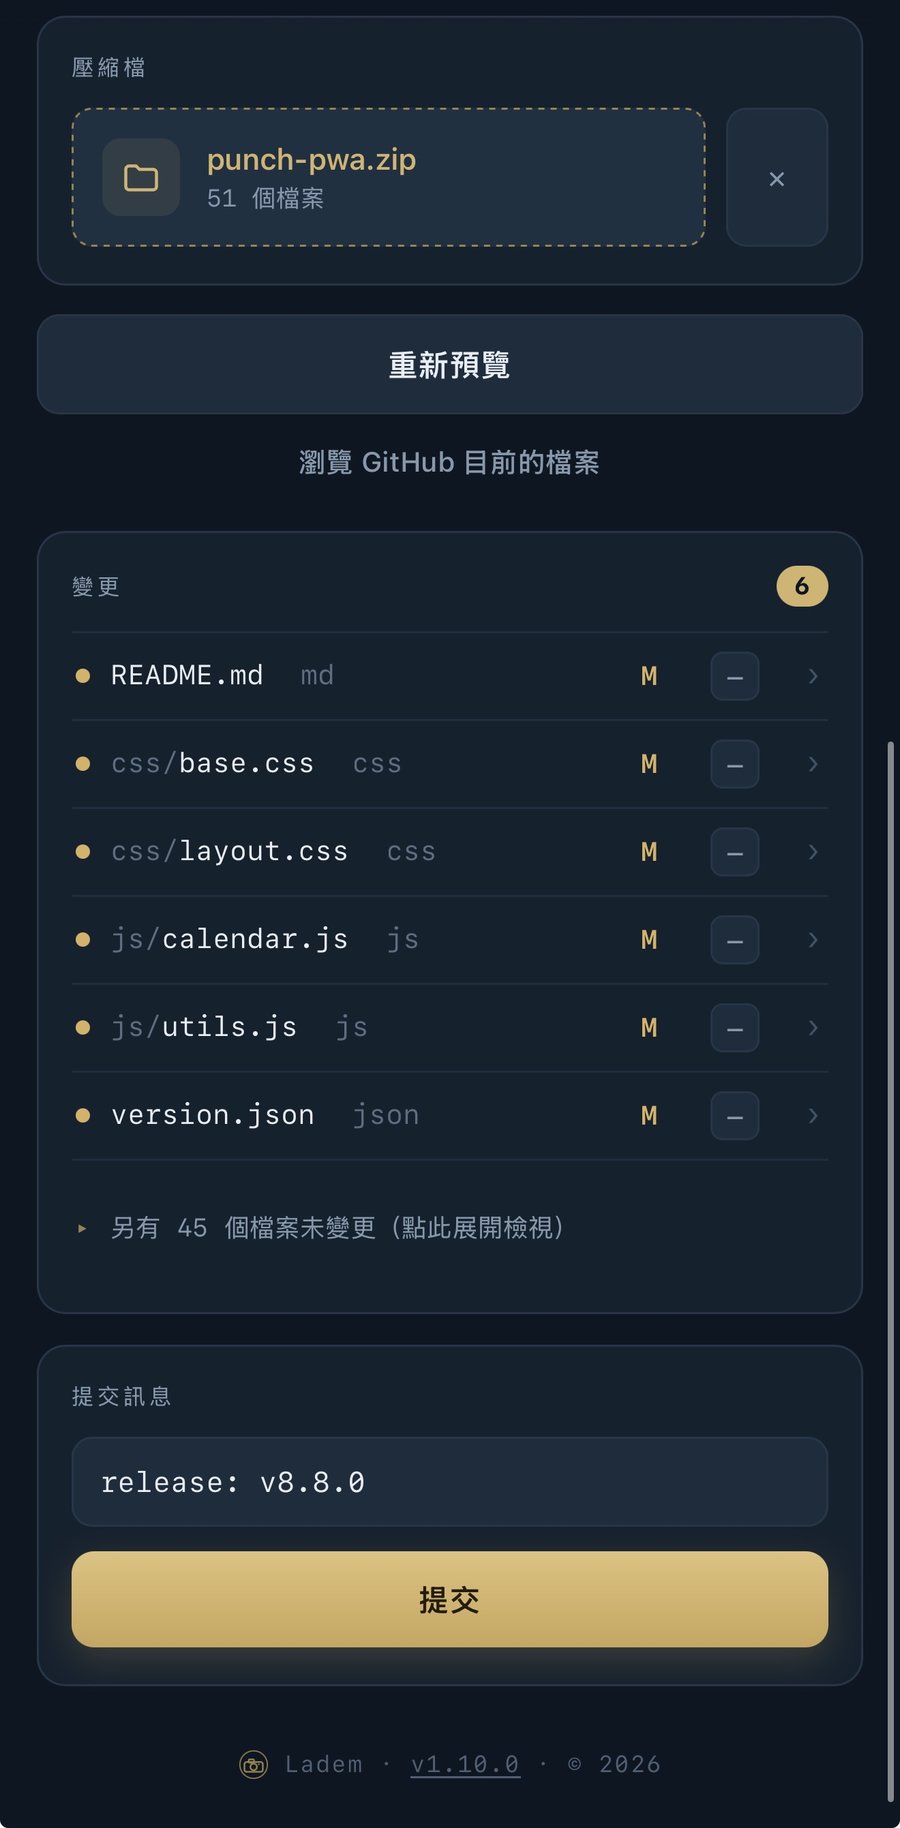Open the js/calendar.js file row
Viewport: 900px width, 1828px height.
[450, 940]
